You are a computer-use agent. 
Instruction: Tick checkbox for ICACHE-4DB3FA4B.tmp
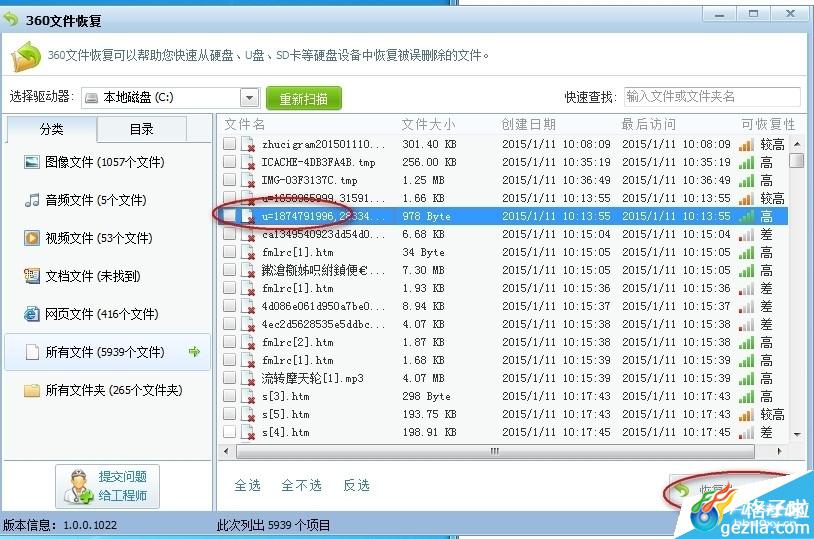click(229, 162)
